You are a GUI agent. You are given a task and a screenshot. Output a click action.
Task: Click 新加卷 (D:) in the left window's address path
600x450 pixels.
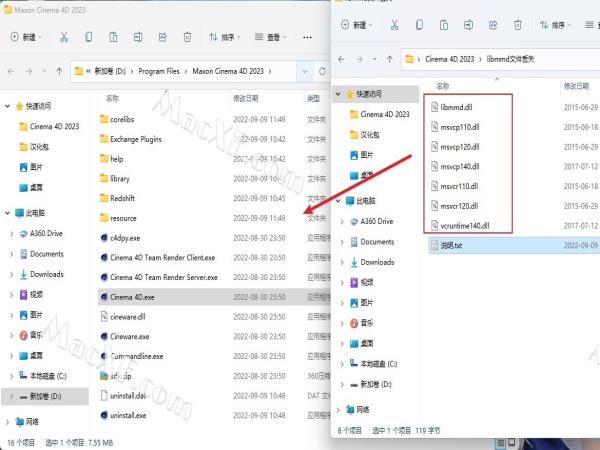pyautogui.click(x=110, y=71)
